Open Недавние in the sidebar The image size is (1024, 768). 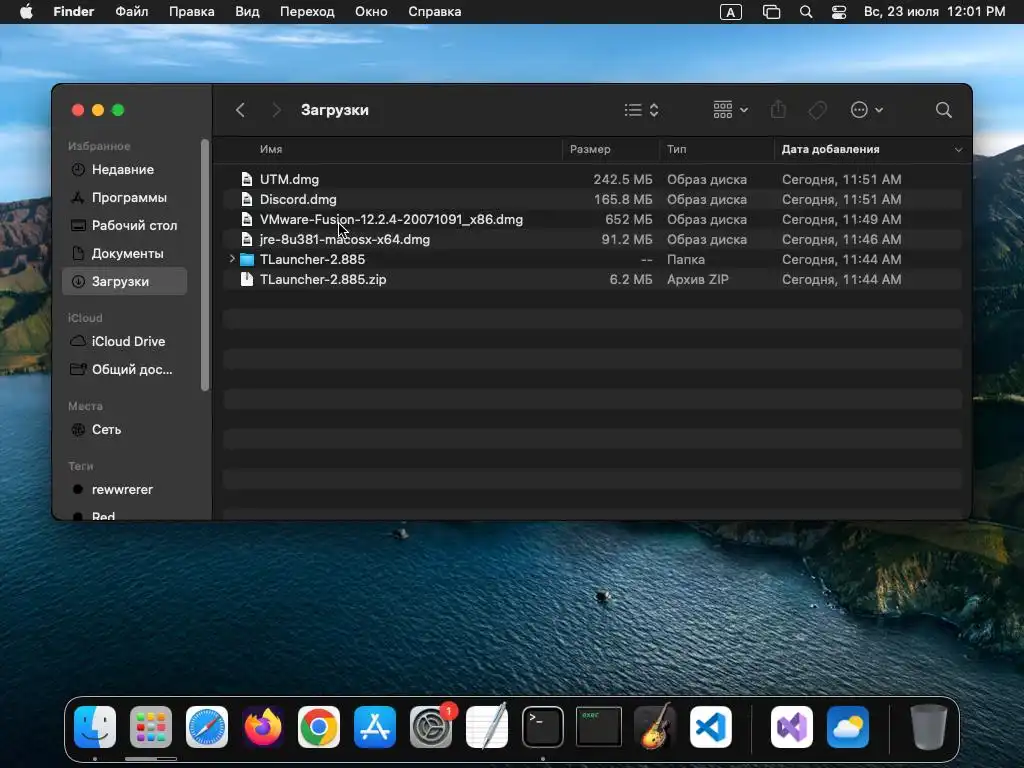point(124,169)
